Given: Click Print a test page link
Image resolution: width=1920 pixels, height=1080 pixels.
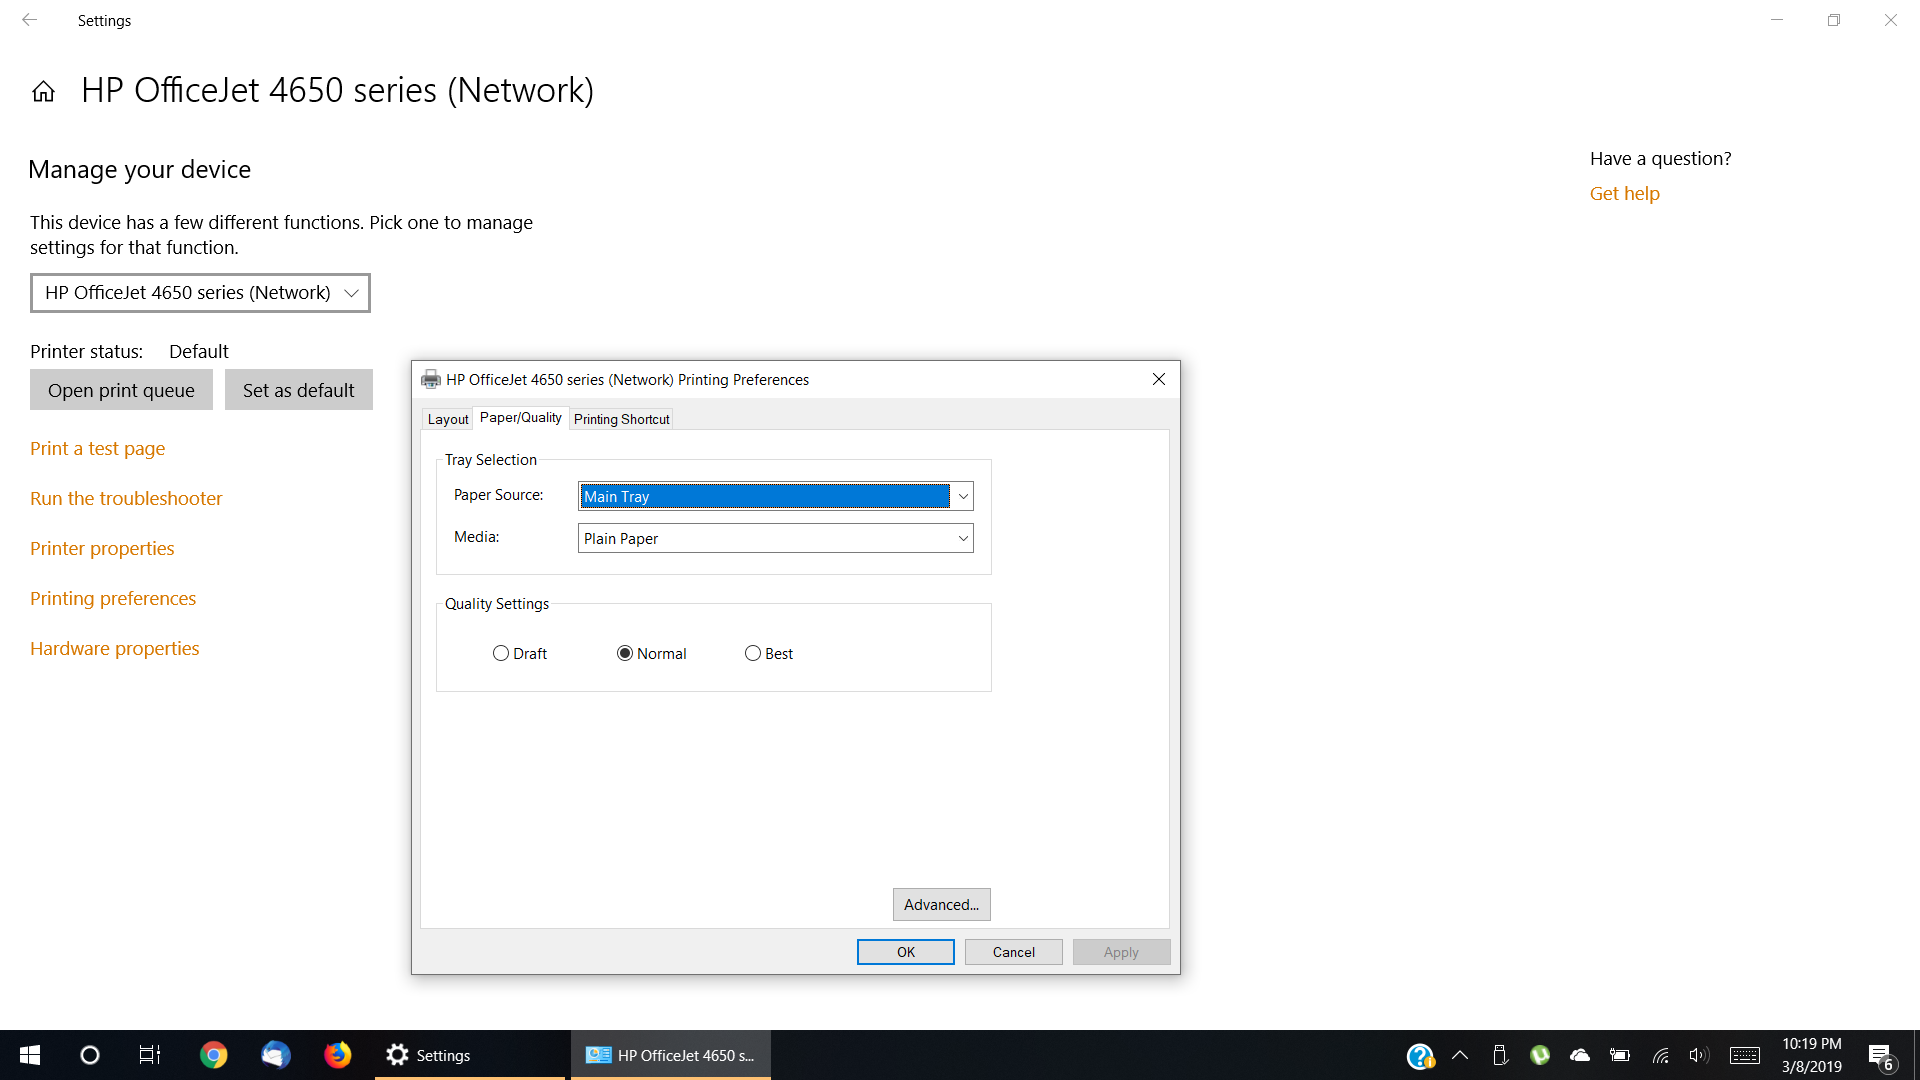Looking at the screenshot, I should pyautogui.click(x=98, y=448).
